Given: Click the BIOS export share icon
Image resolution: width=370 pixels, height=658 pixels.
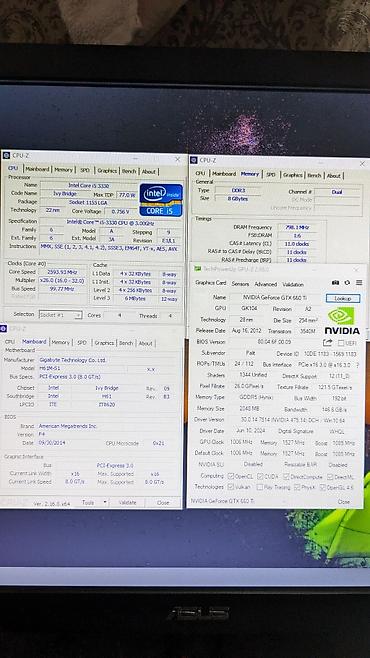Looking at the screenshot, I should (x=328, y=342).
